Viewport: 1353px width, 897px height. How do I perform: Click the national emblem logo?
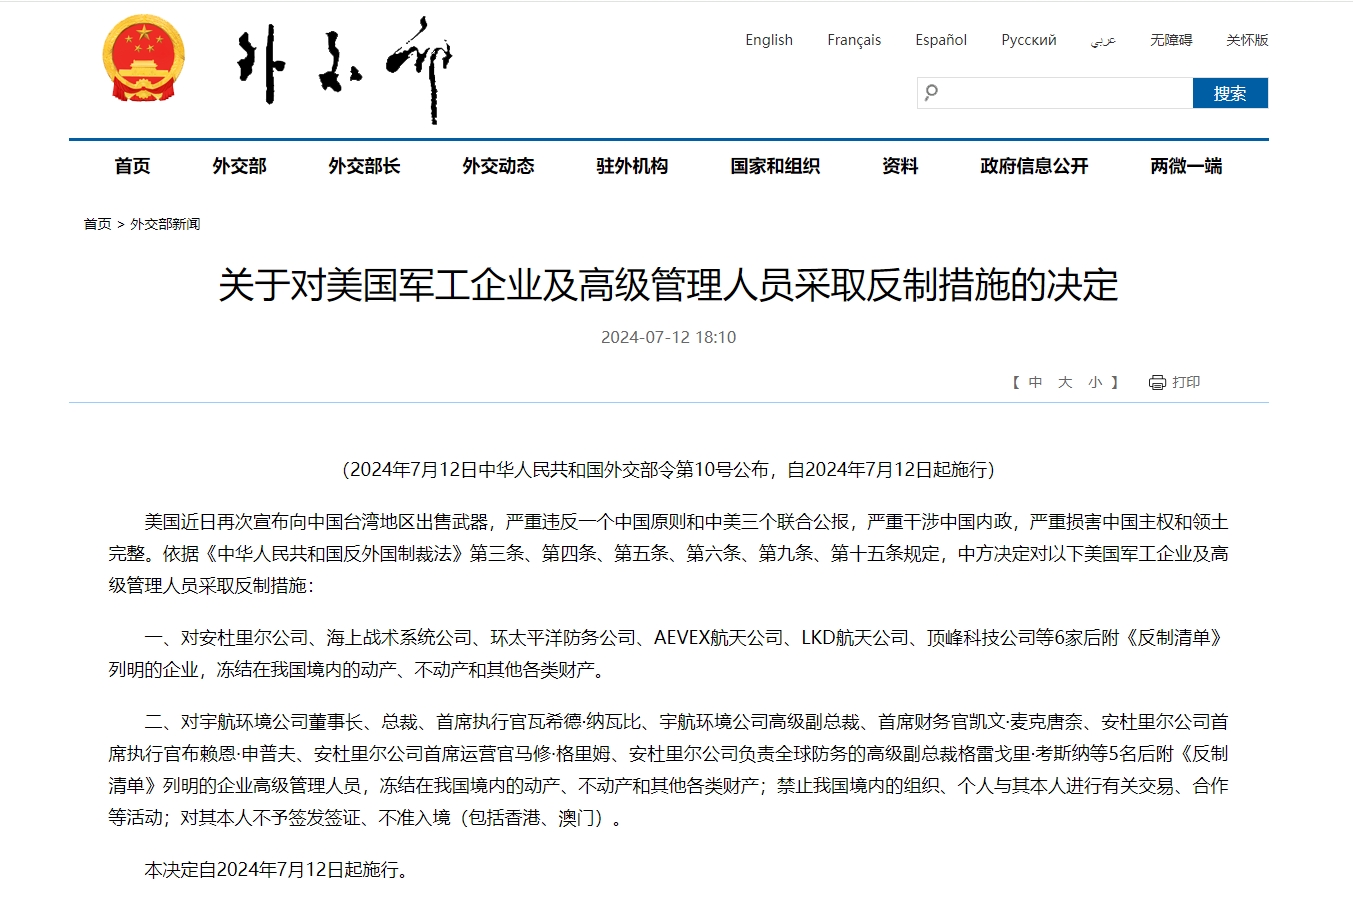click(144, 59)
